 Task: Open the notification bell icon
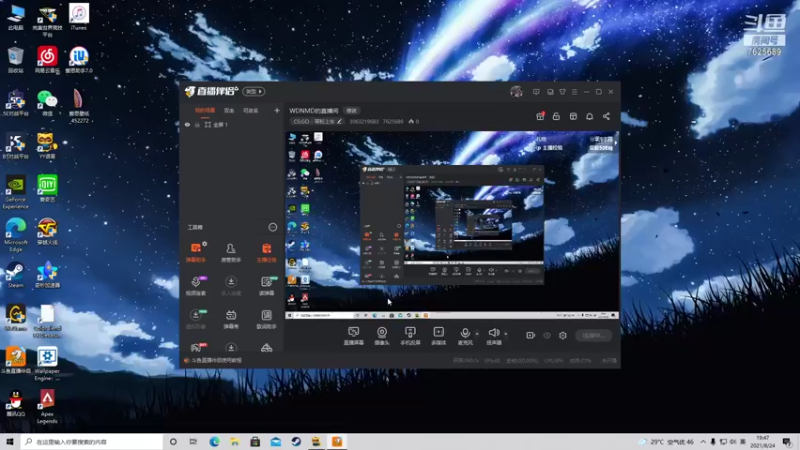[x=589, y=116]
